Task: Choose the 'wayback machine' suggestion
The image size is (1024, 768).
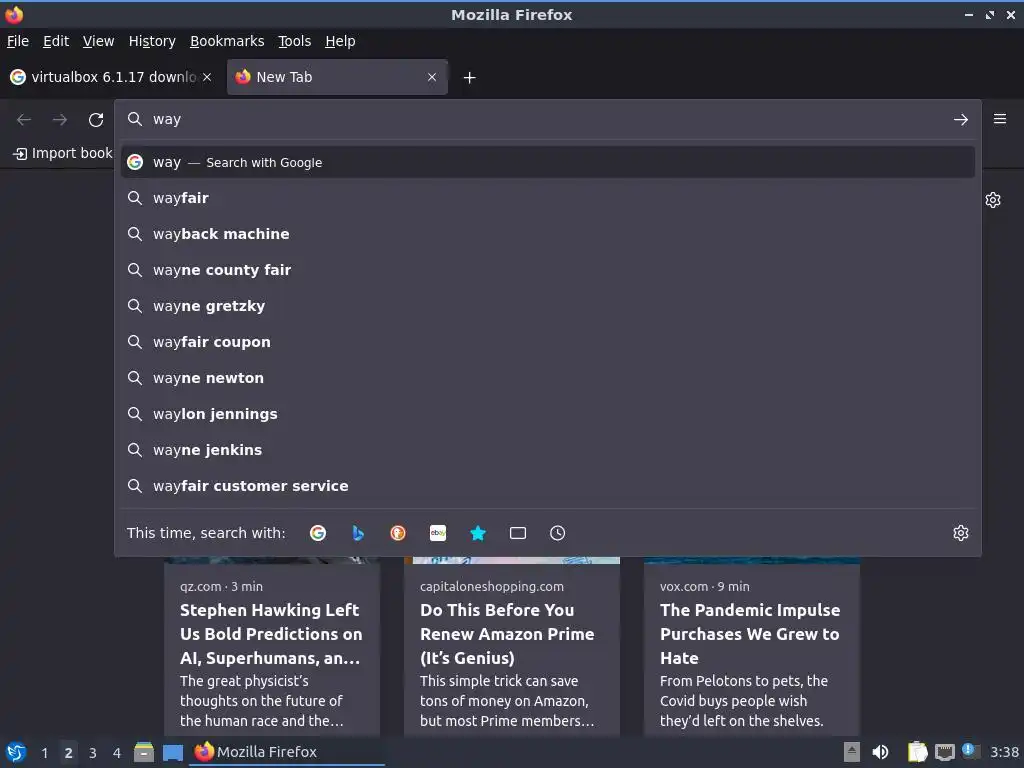Action: [548, 234]
